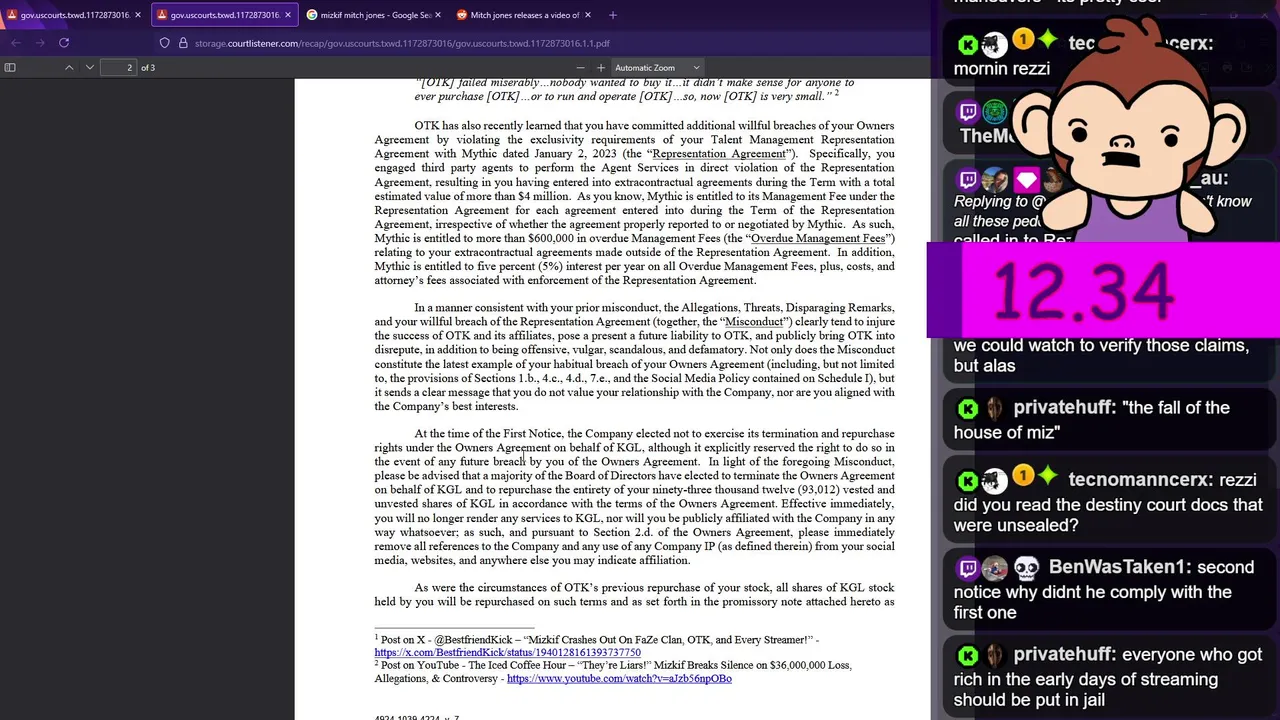Close the Mitch jones releases tab
Image resolution: width=1280 pixels, height=720 pixels.
point(588,15)
